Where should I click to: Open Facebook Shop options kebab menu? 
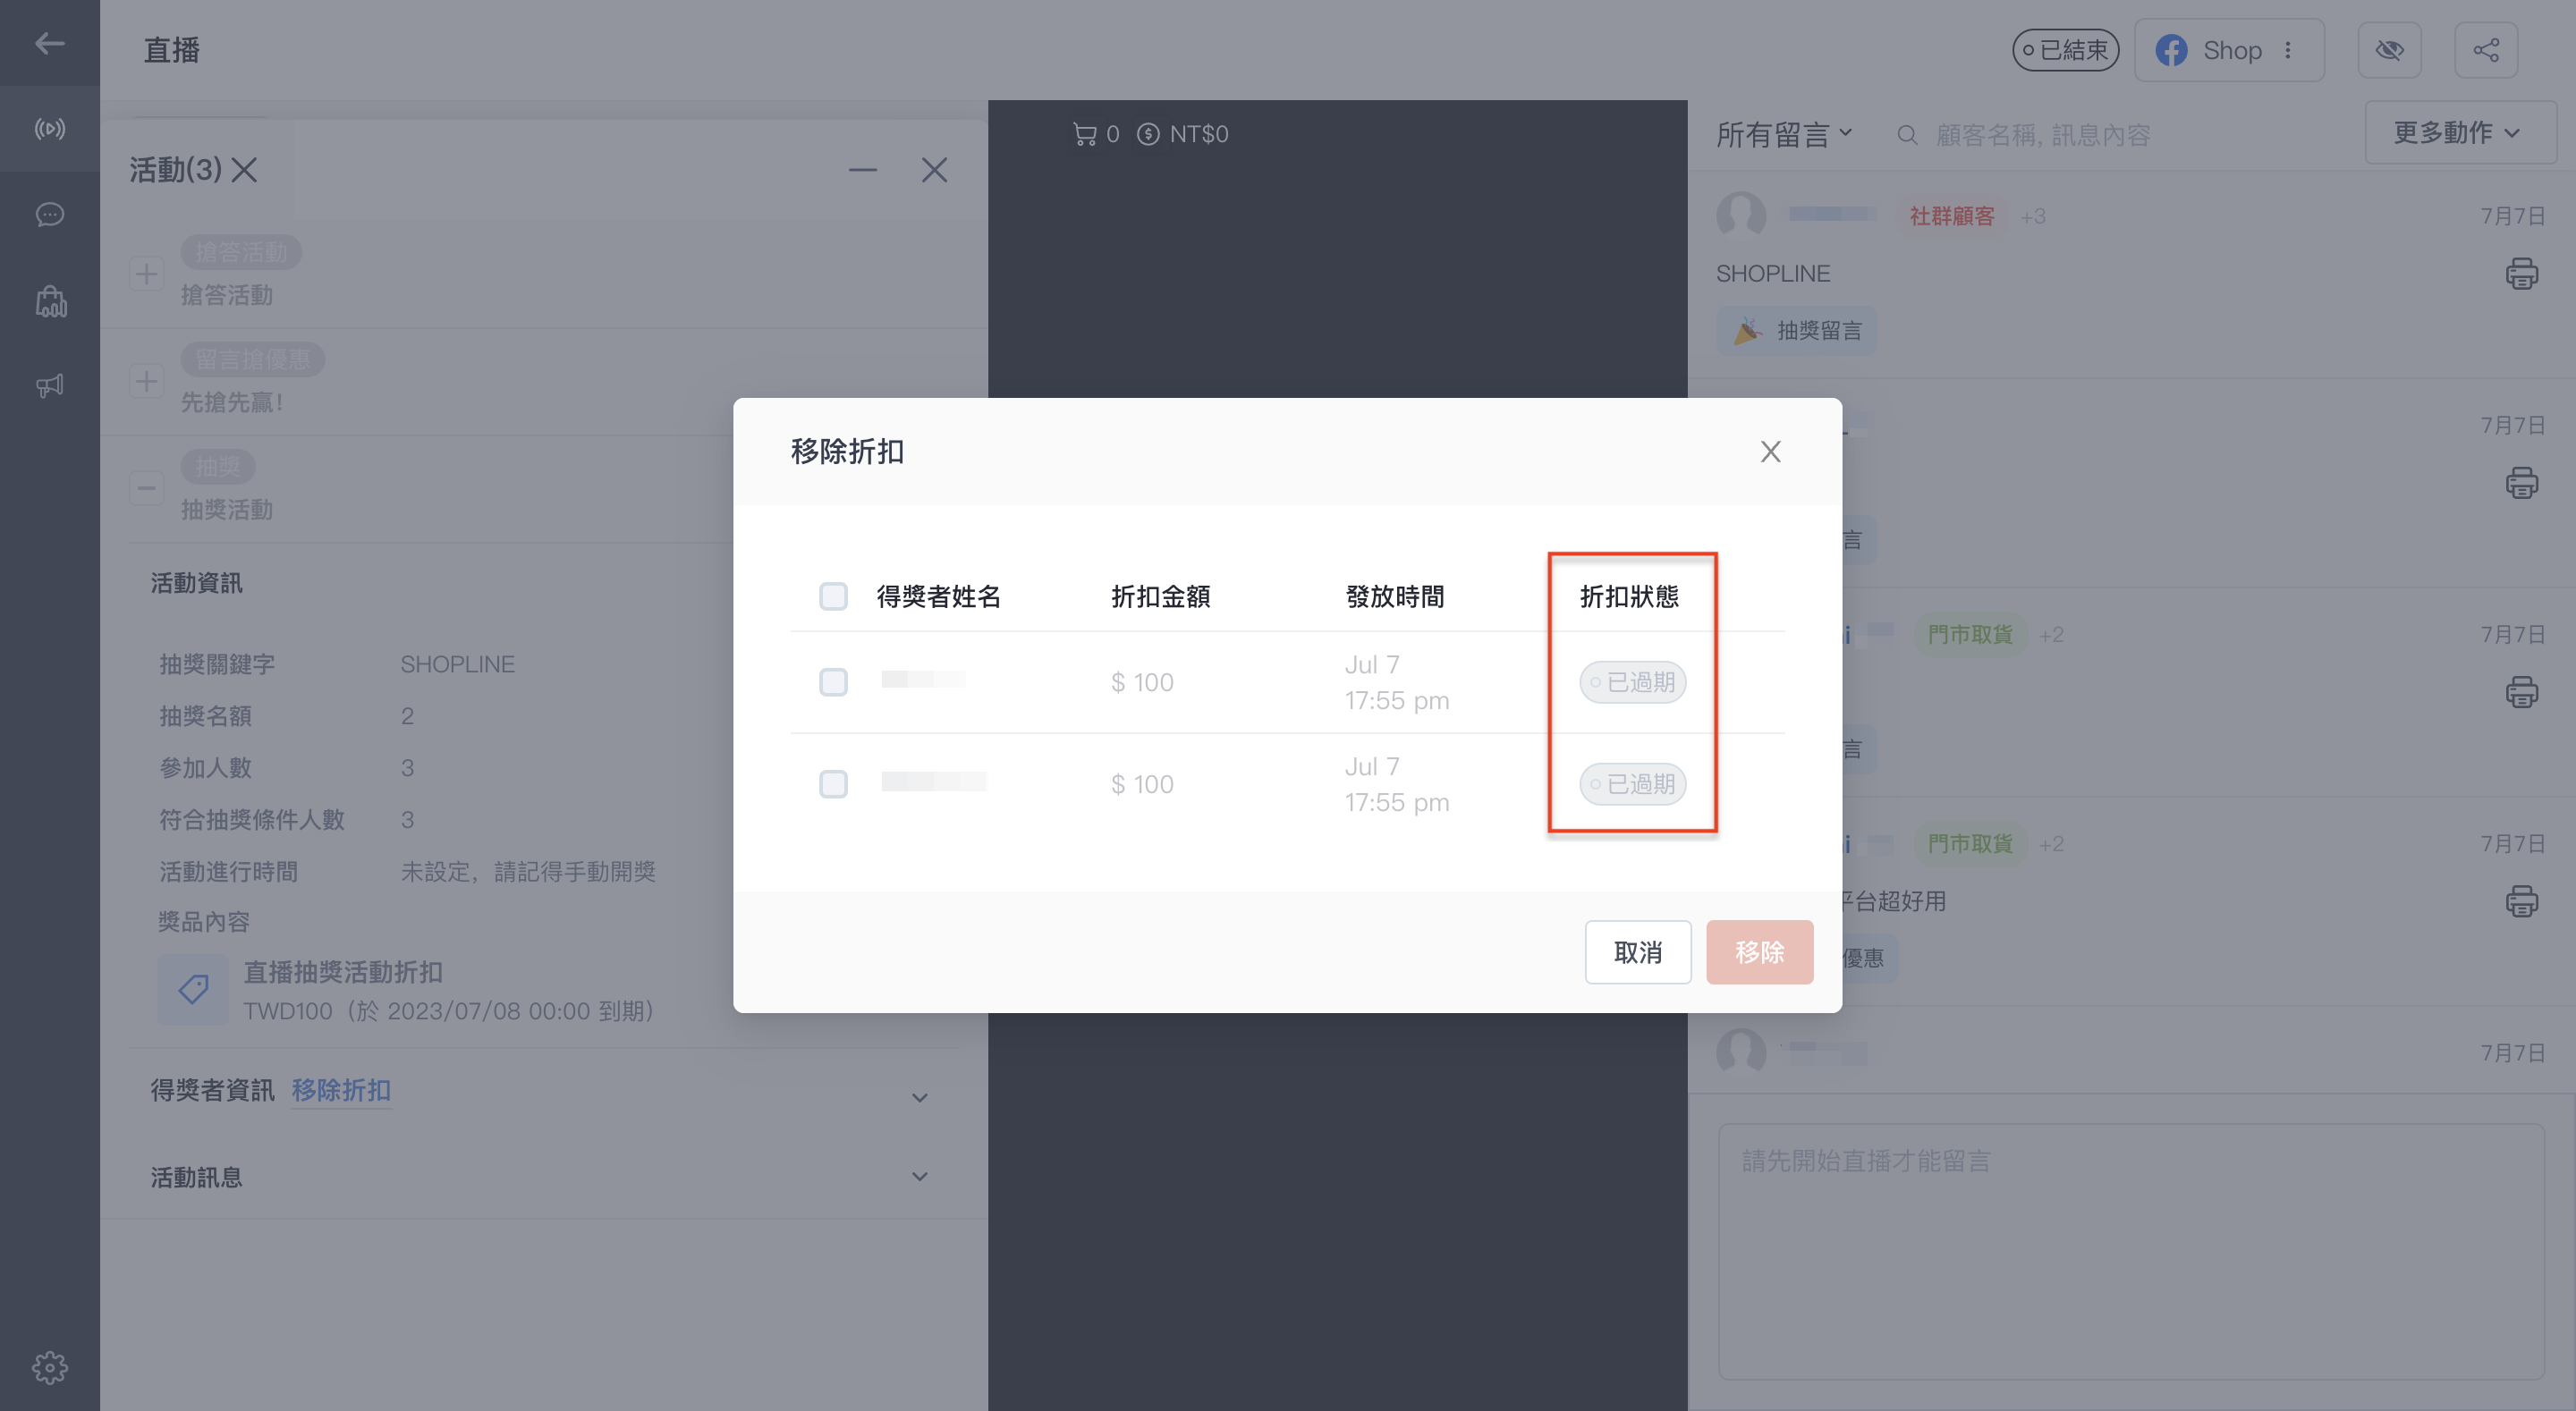point(2288,50)
